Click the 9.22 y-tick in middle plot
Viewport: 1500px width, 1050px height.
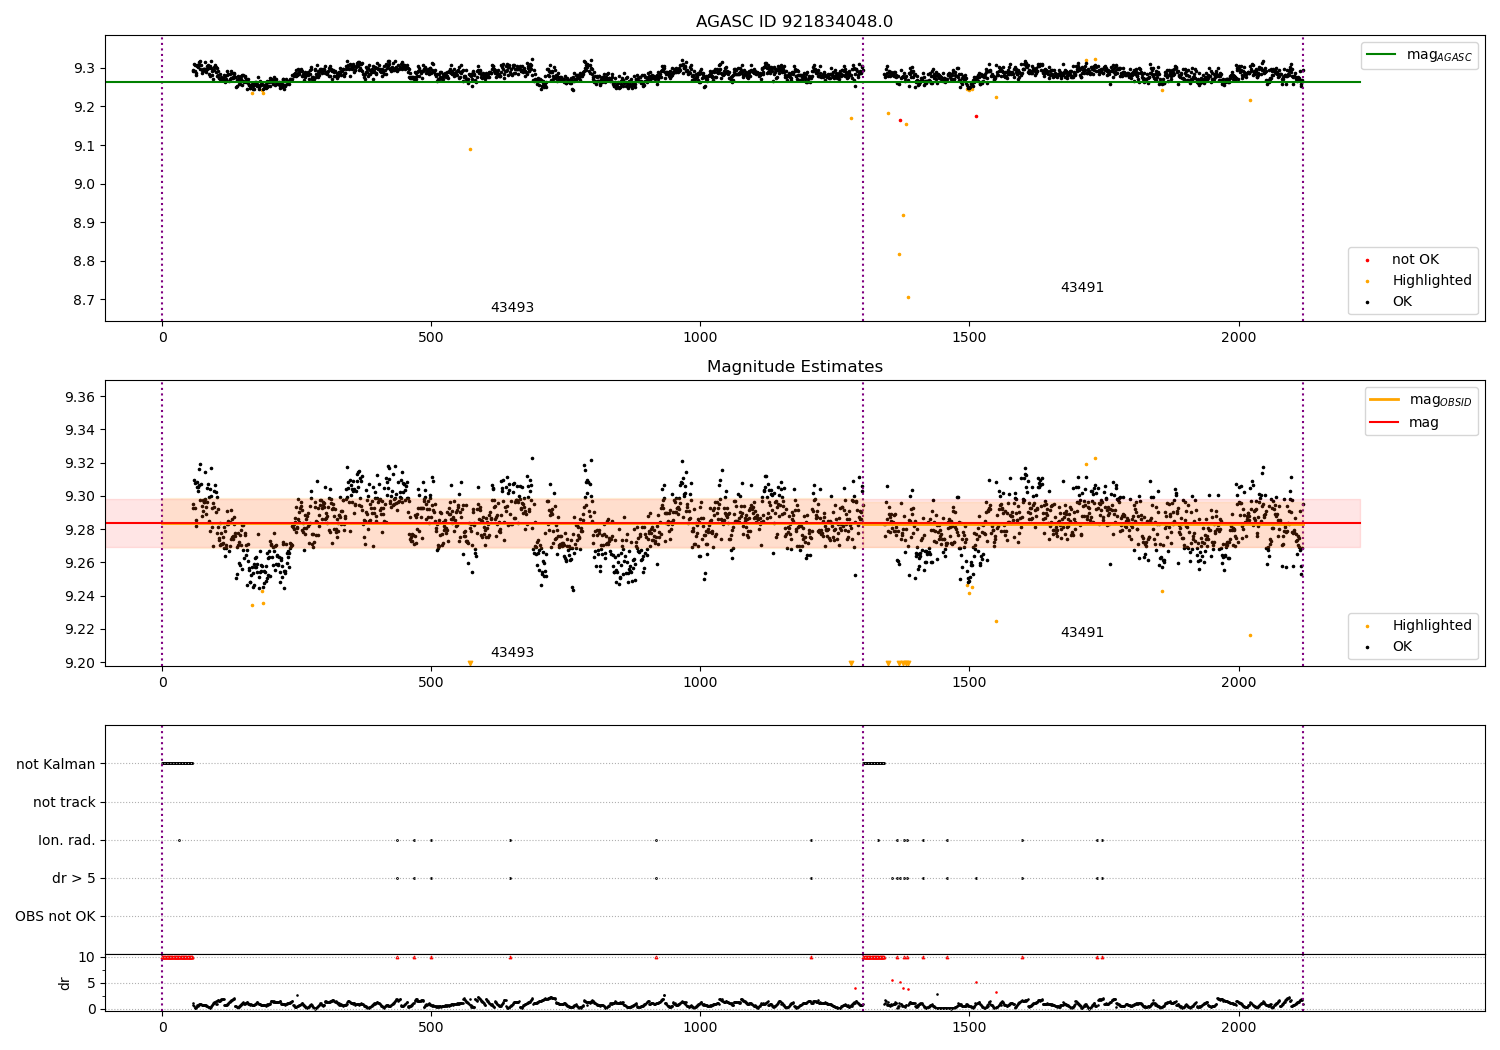coord(80,629)
